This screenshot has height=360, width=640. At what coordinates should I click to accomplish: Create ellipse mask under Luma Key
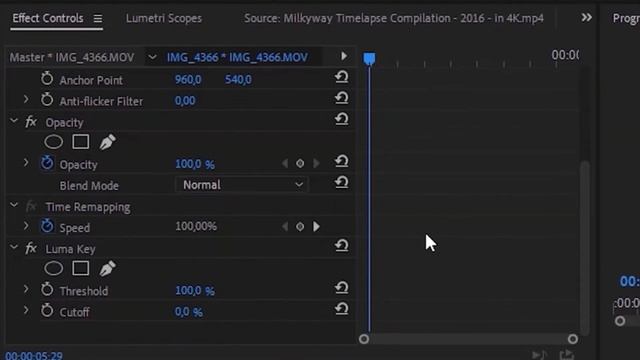pos(53,269)
